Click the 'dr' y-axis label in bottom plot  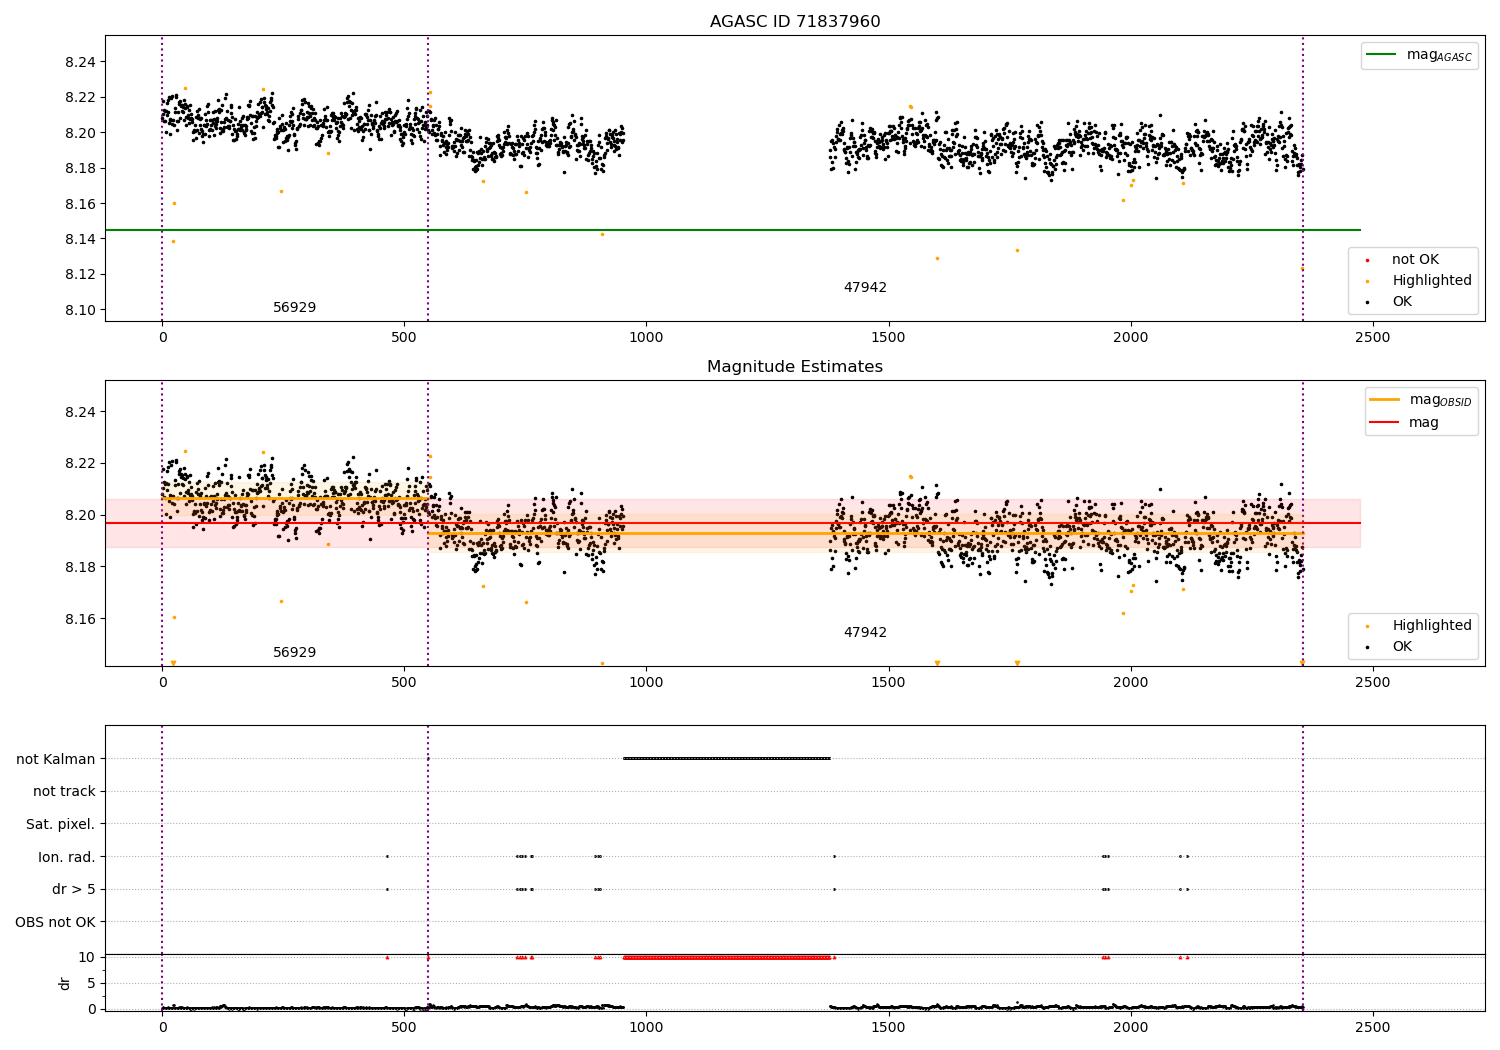click(x=65, y=983)
